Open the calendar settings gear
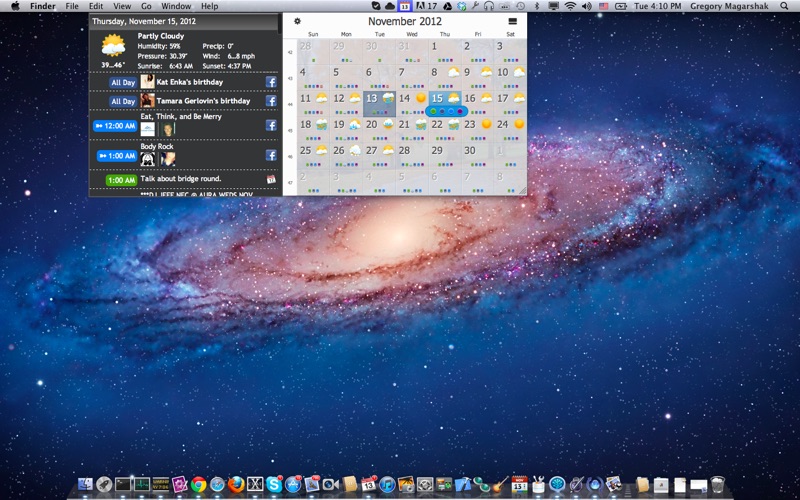The image size is (800, 500). pos(297,21)
